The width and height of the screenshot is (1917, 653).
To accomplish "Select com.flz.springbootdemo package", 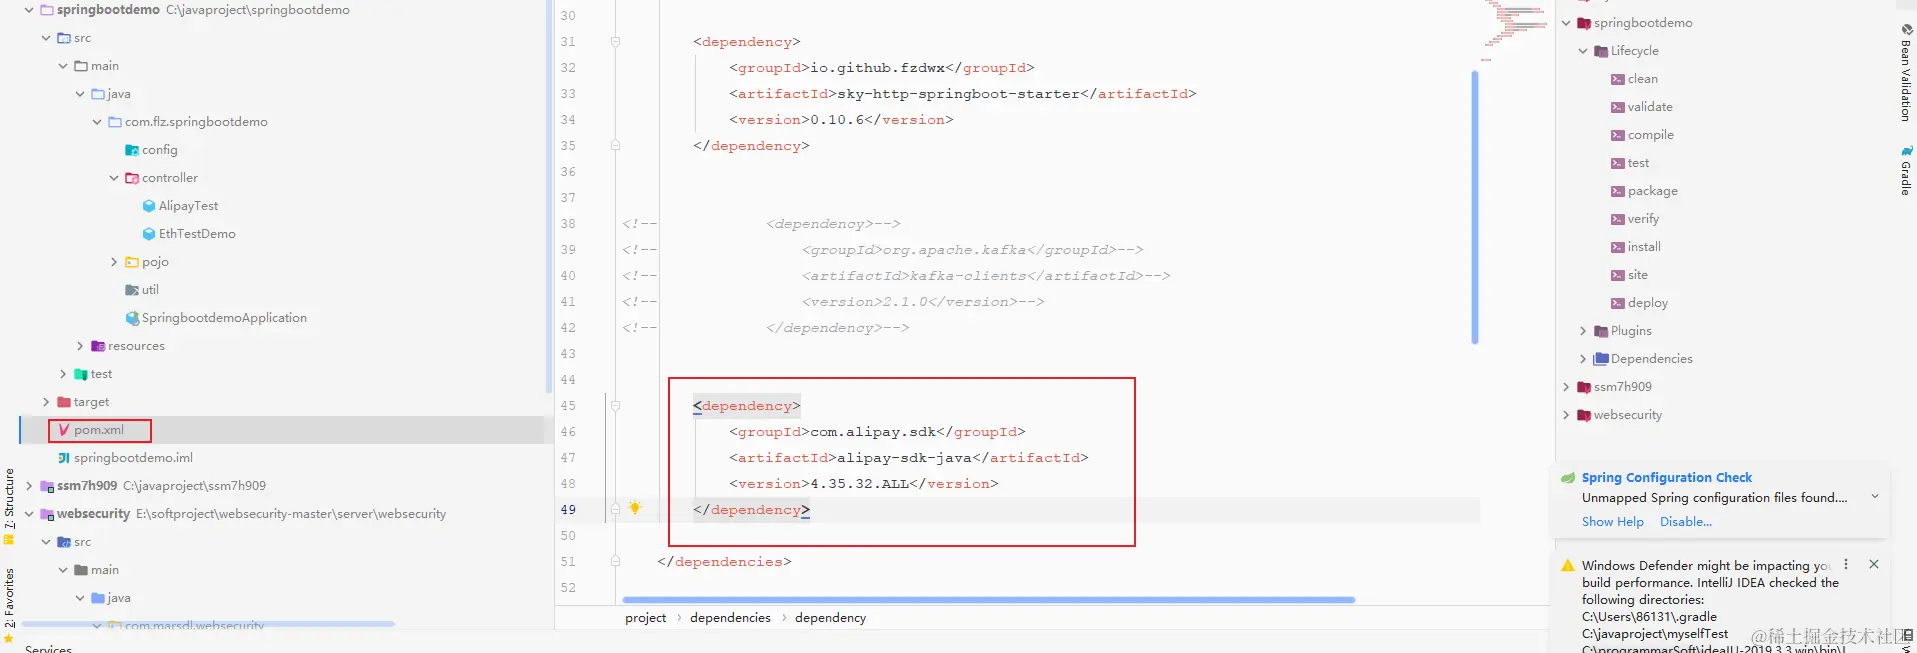I will (196, 122).
